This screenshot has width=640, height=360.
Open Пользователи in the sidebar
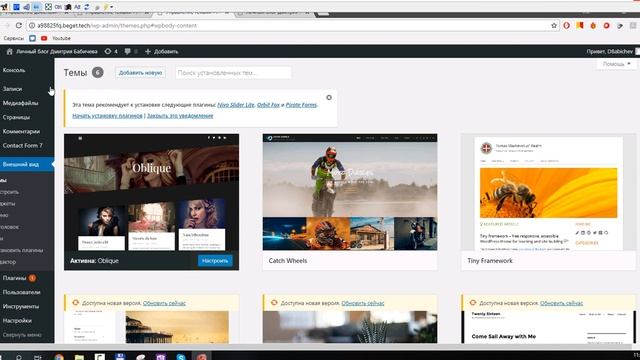click(21, 292)
